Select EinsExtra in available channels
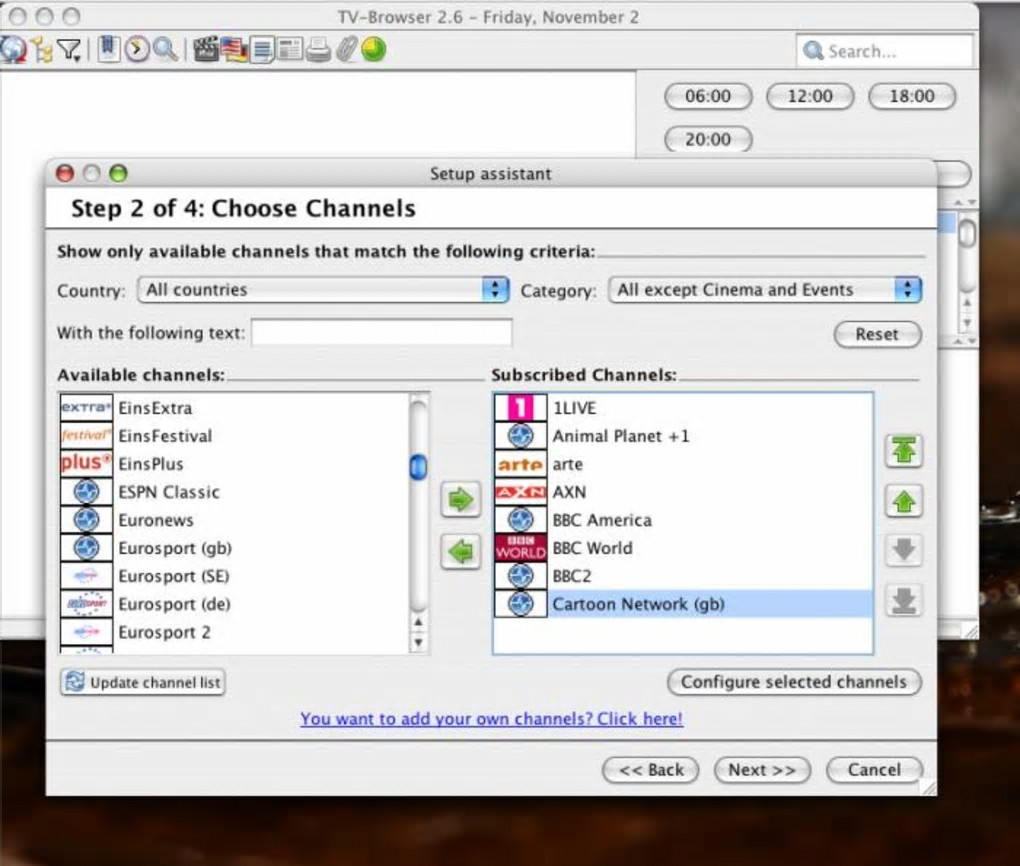1020x866 pixels. 234,408
